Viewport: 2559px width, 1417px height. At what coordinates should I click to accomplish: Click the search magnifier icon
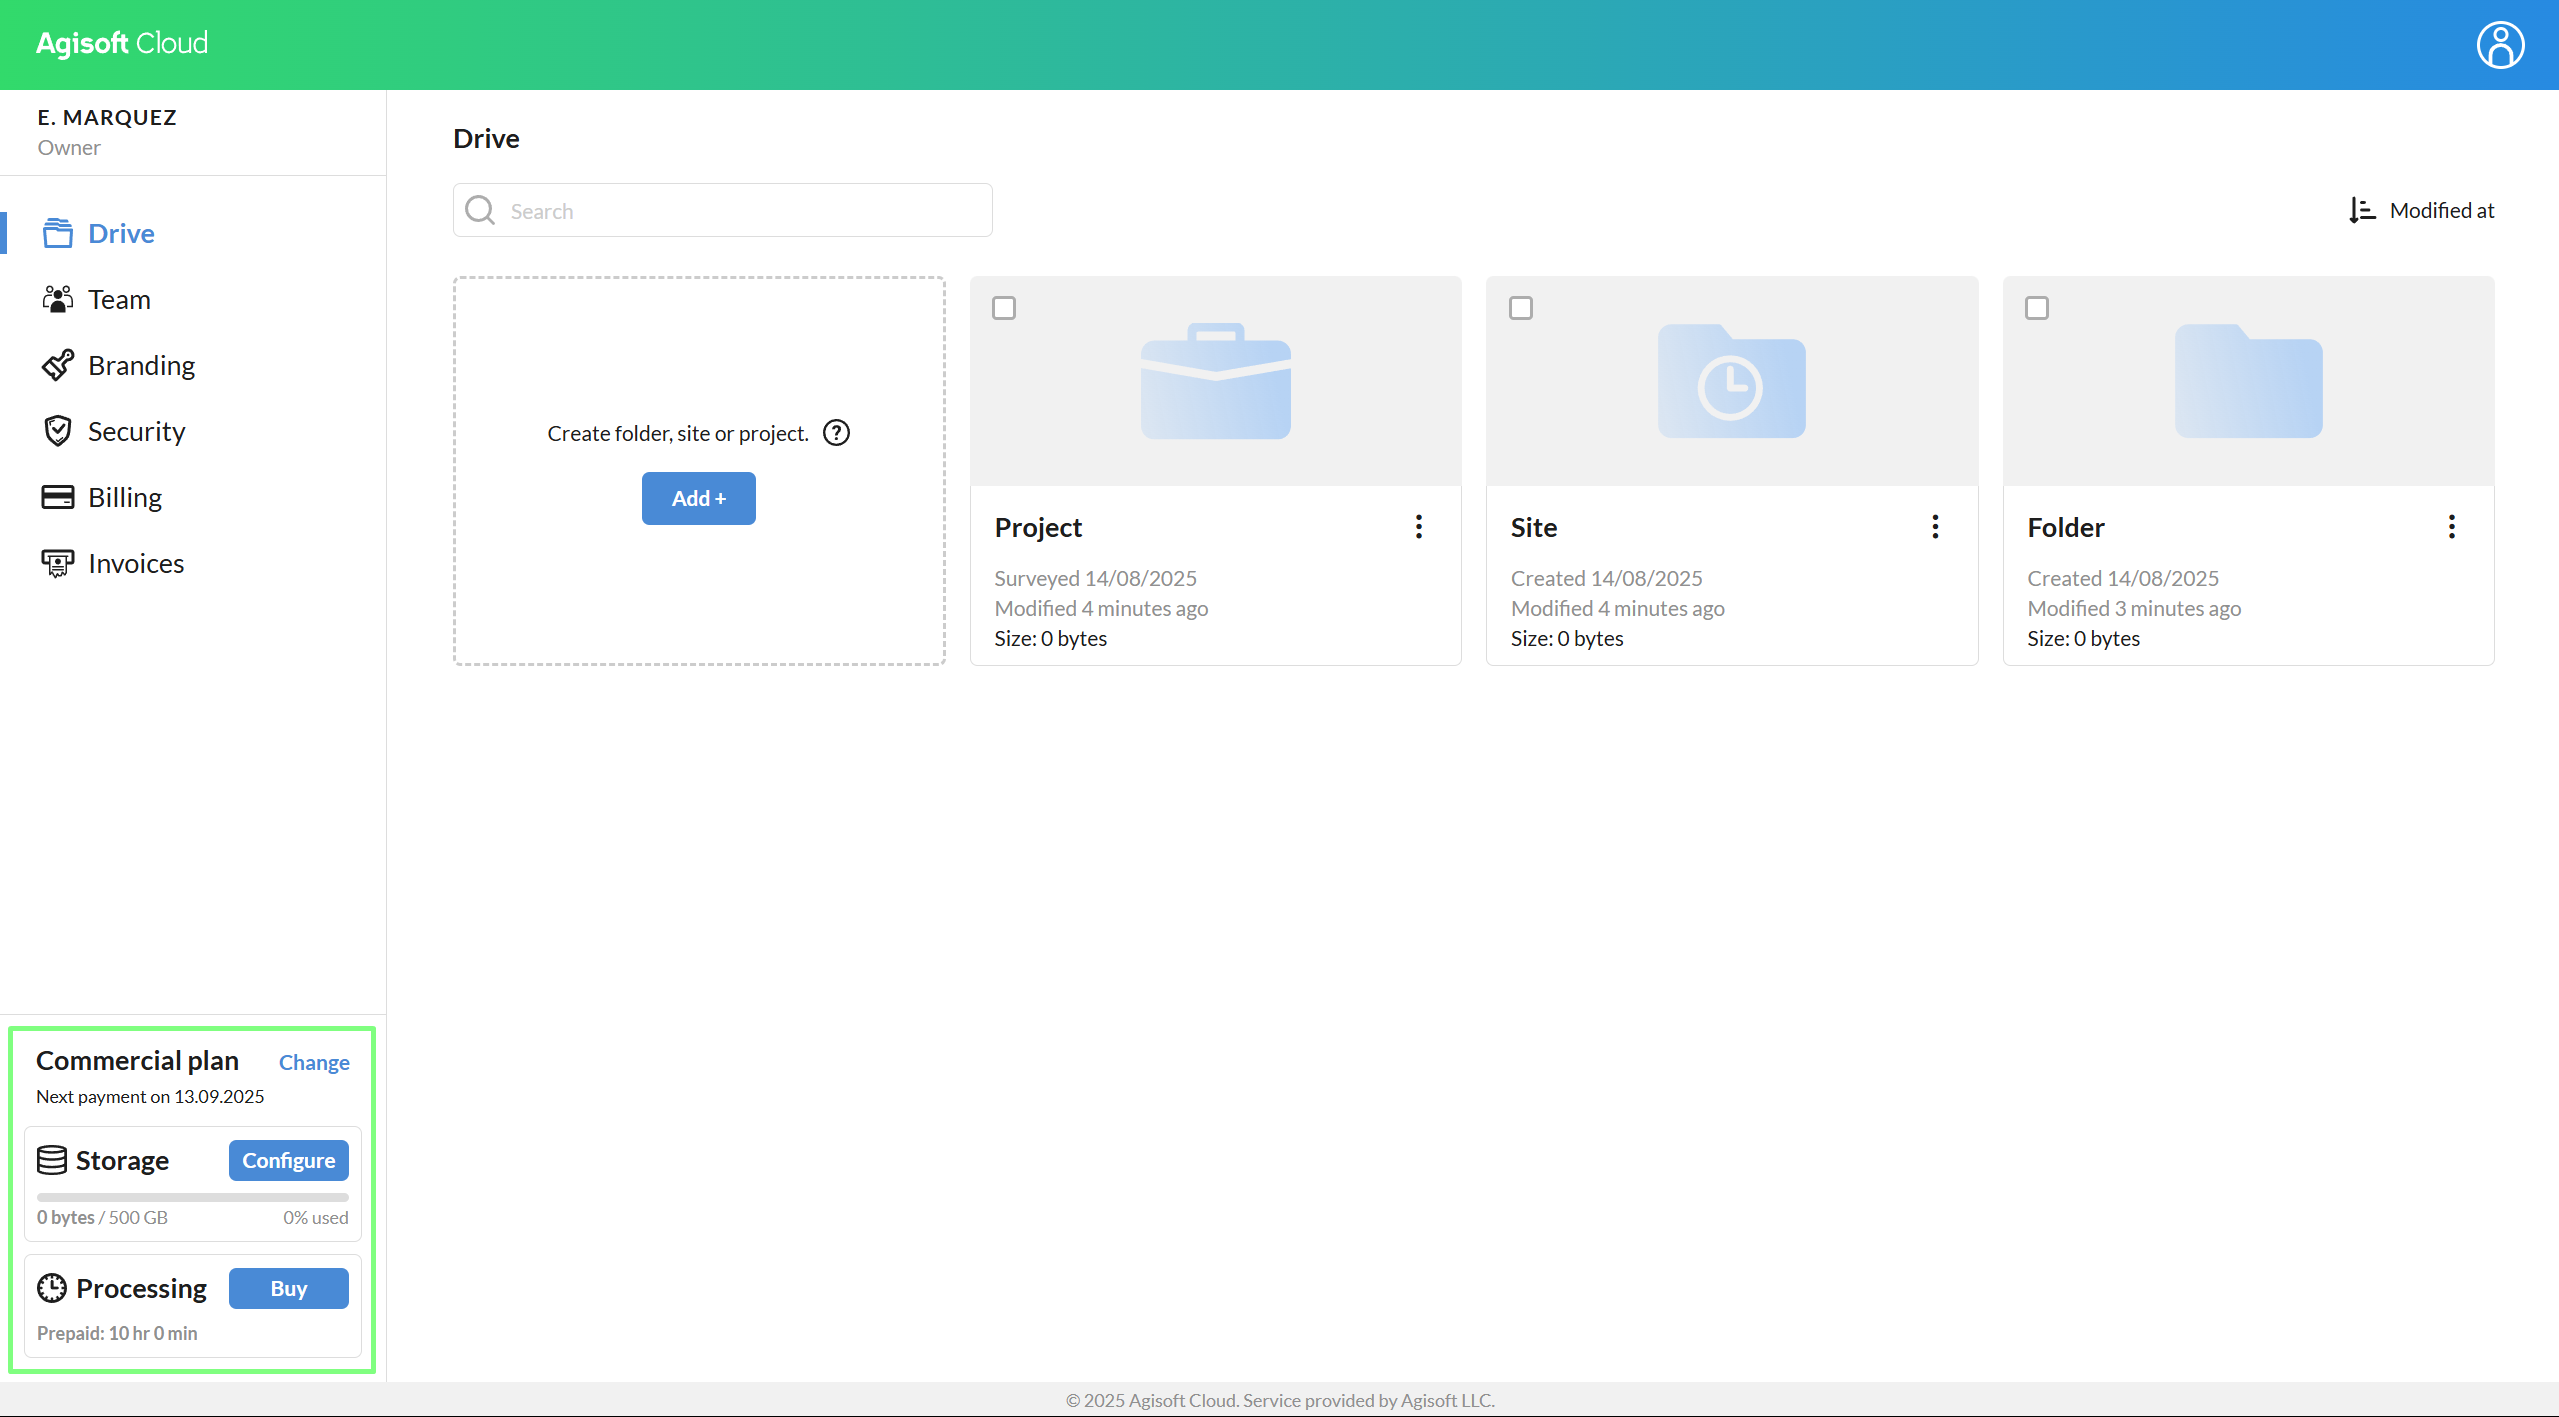480,210
